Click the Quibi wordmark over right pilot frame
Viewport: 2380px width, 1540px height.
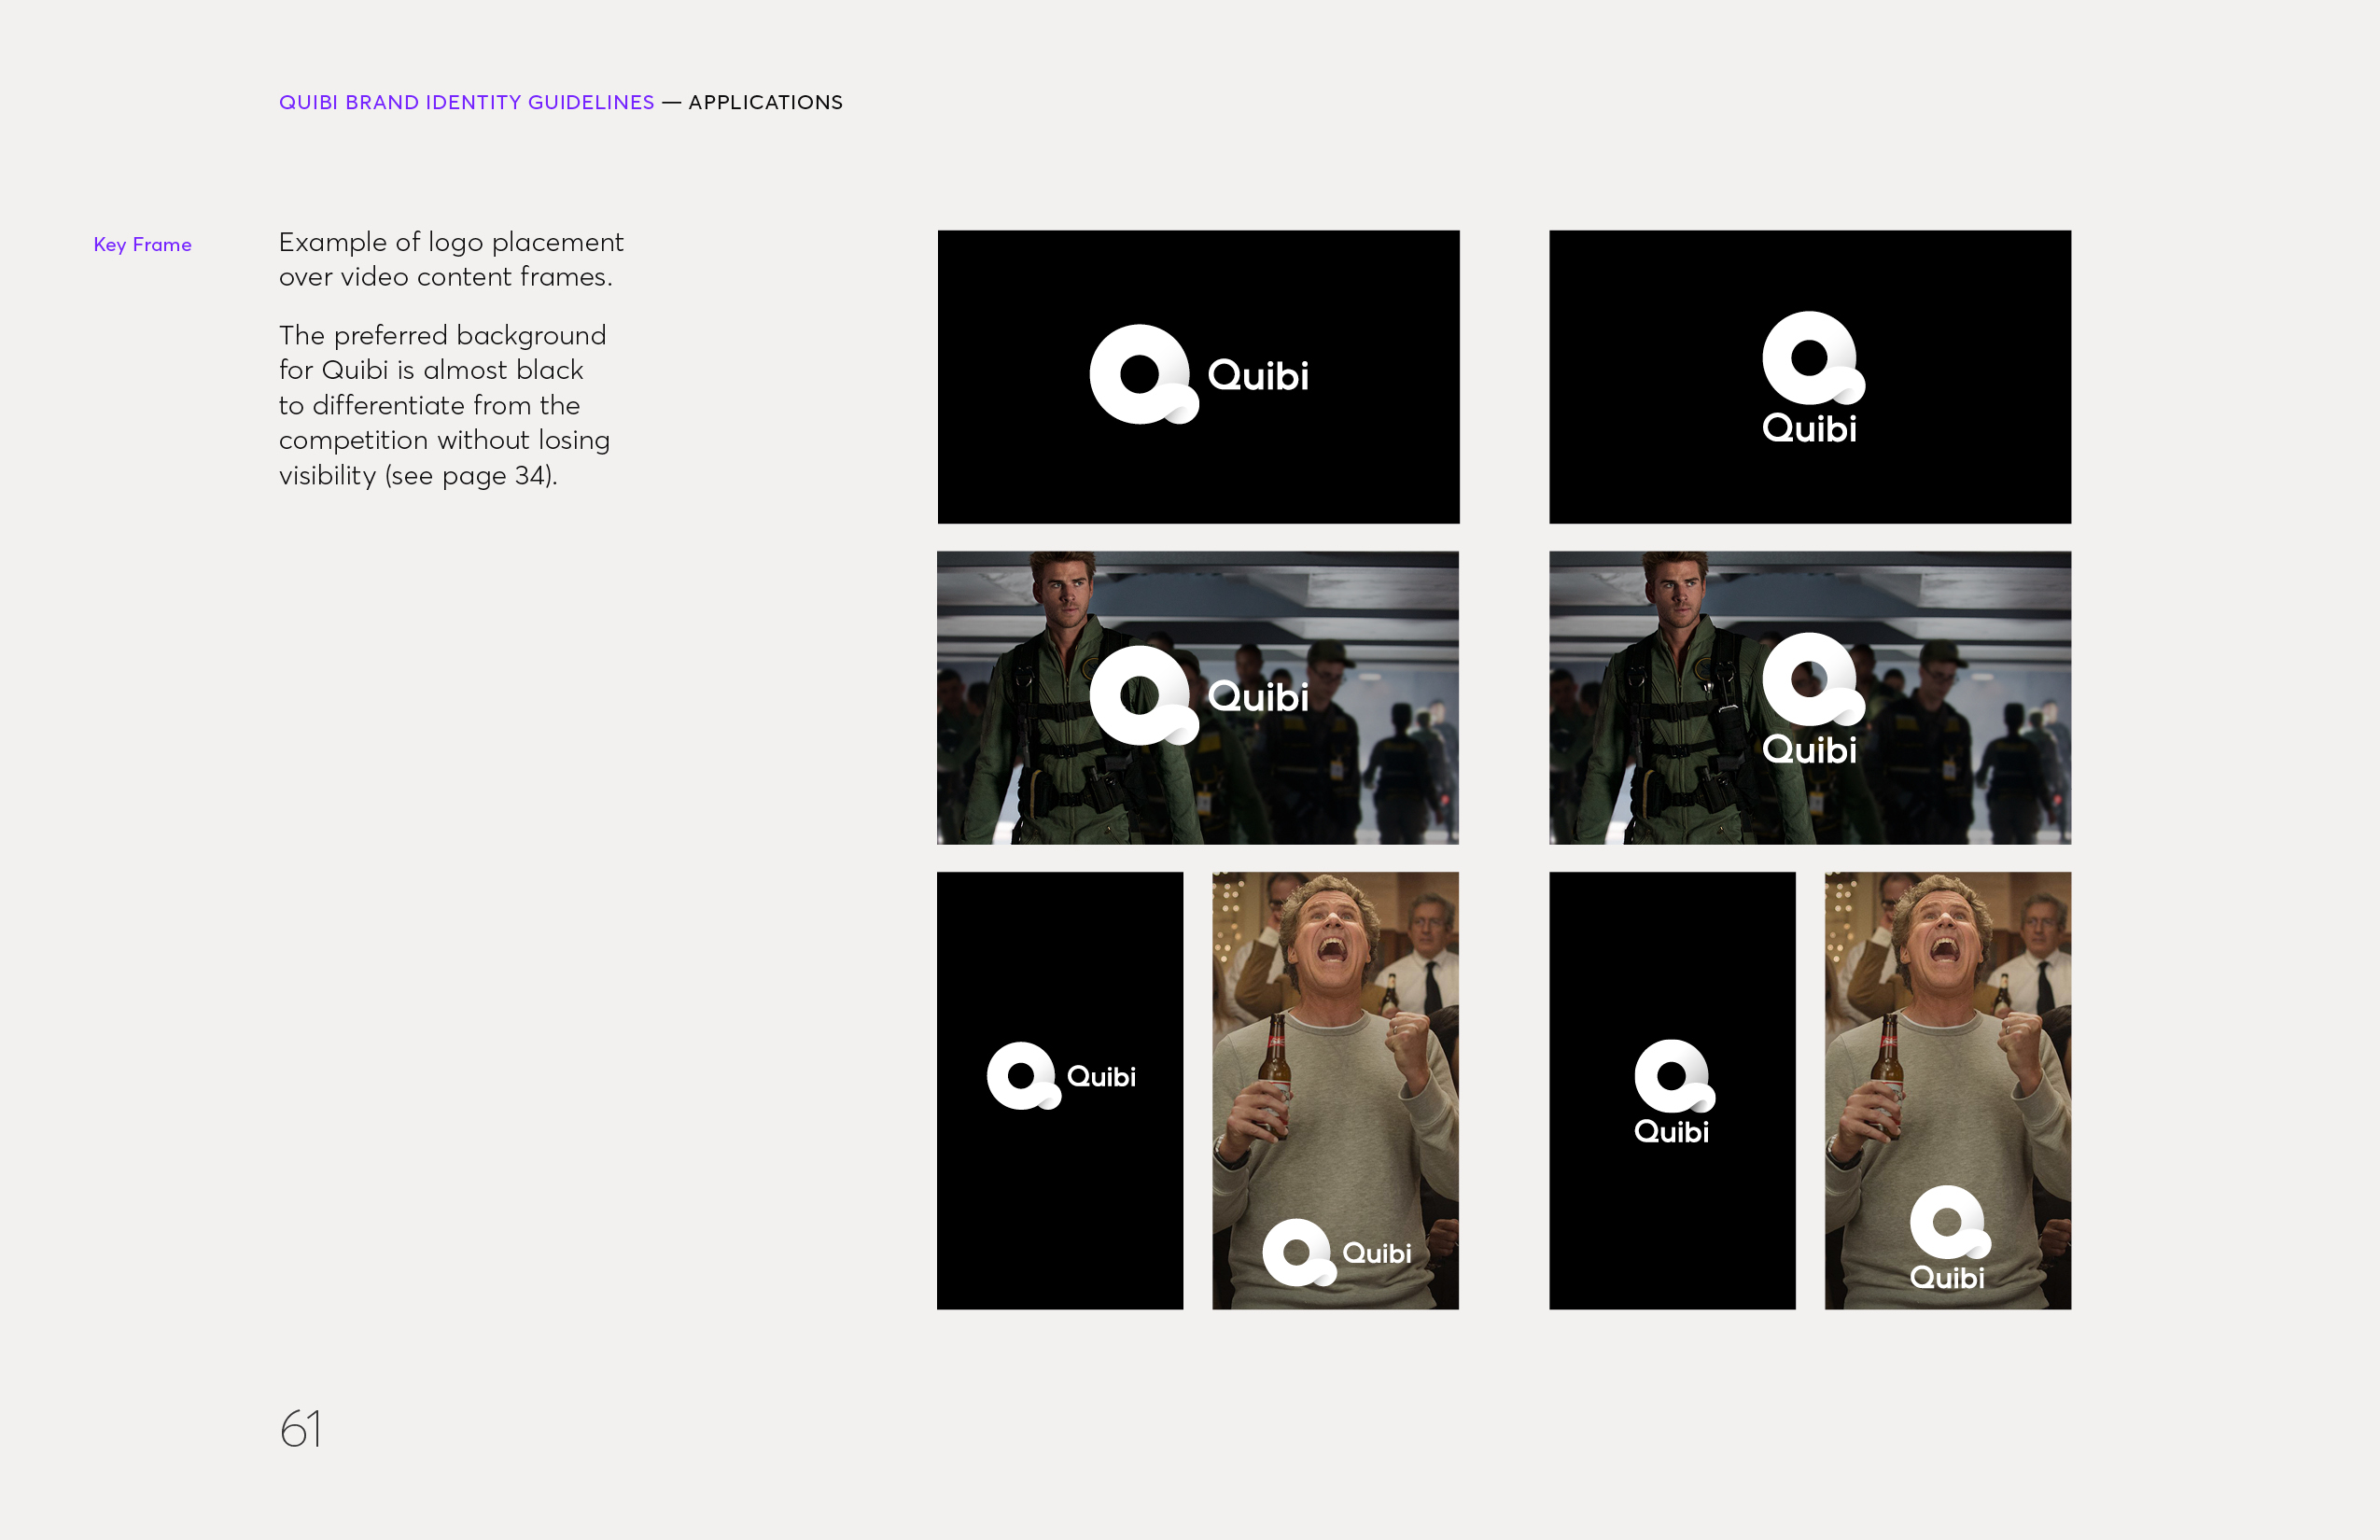pos(1809,750)
